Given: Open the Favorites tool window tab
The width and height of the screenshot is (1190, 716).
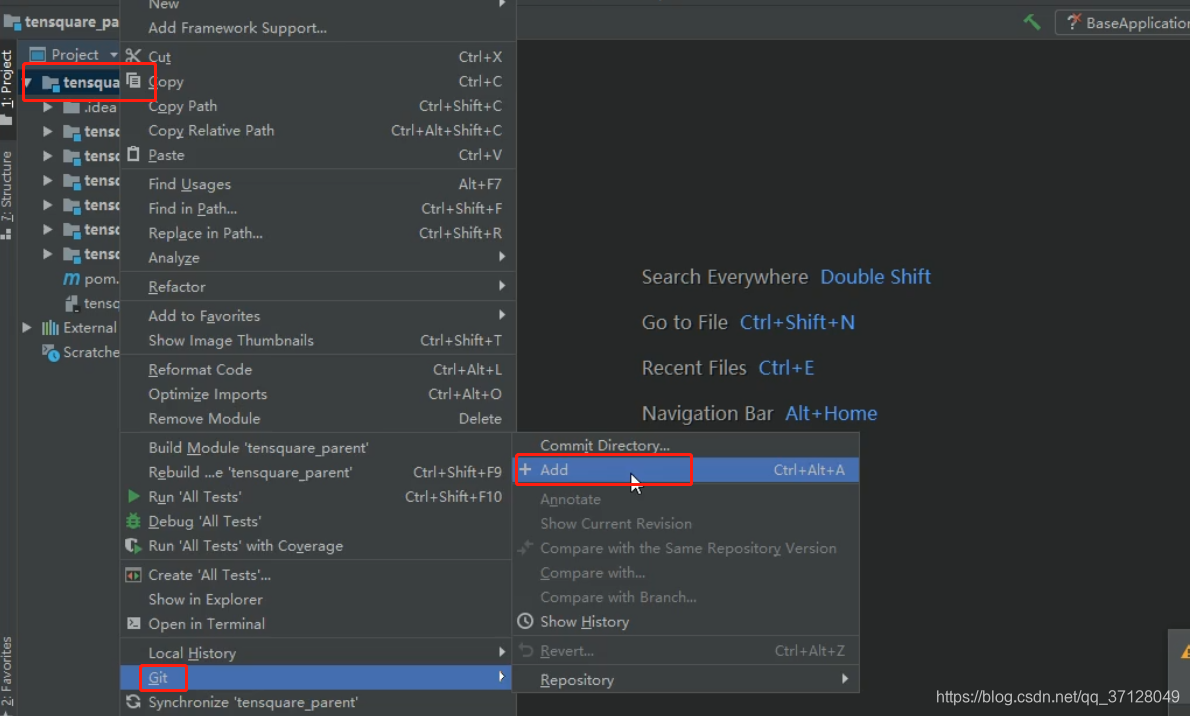Looking at the screenshot, I should 7,671.
